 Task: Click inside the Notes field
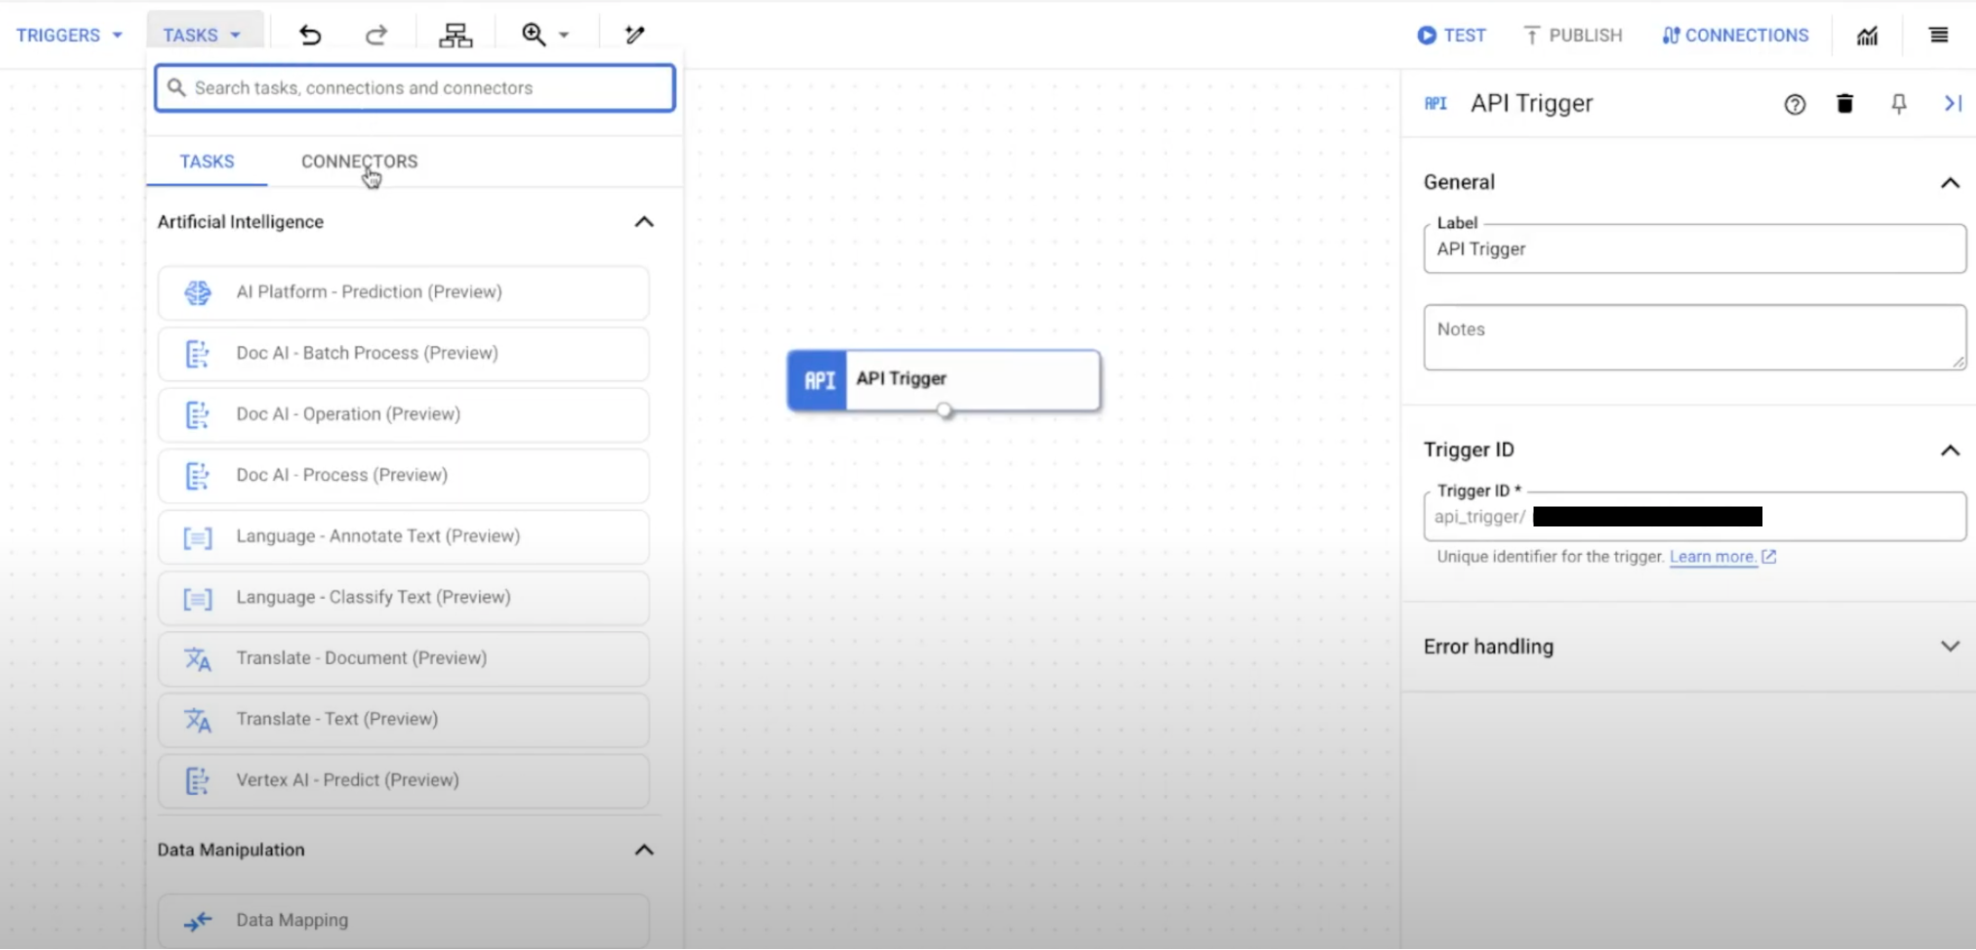click(x=1693, y=337)
